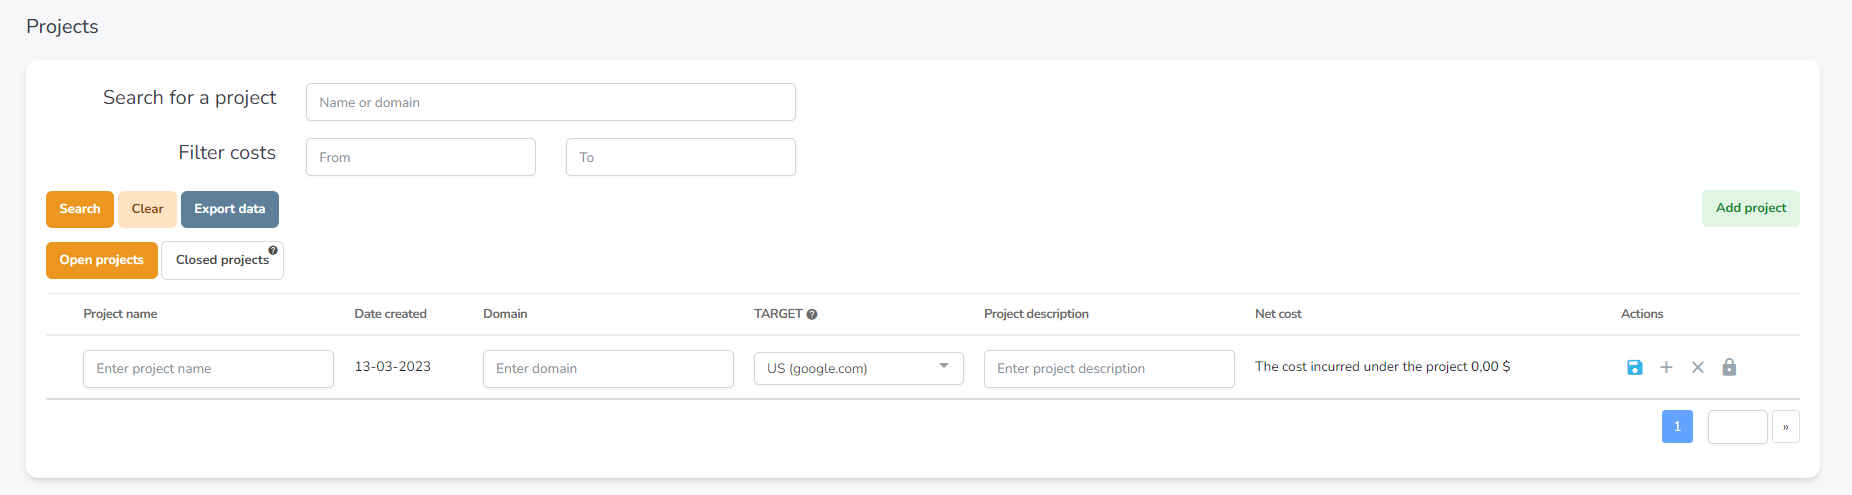
Task: Open the US (google.com) target dropdown
Action: pos(859,368)
